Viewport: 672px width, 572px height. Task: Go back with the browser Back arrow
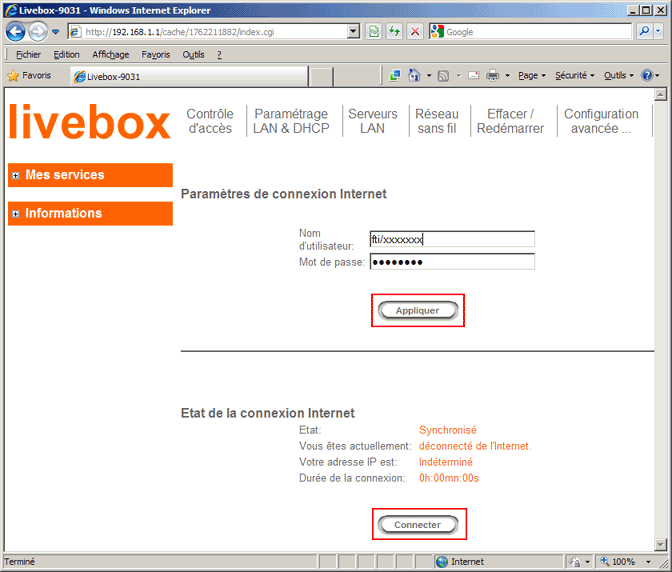click(16, 32)
